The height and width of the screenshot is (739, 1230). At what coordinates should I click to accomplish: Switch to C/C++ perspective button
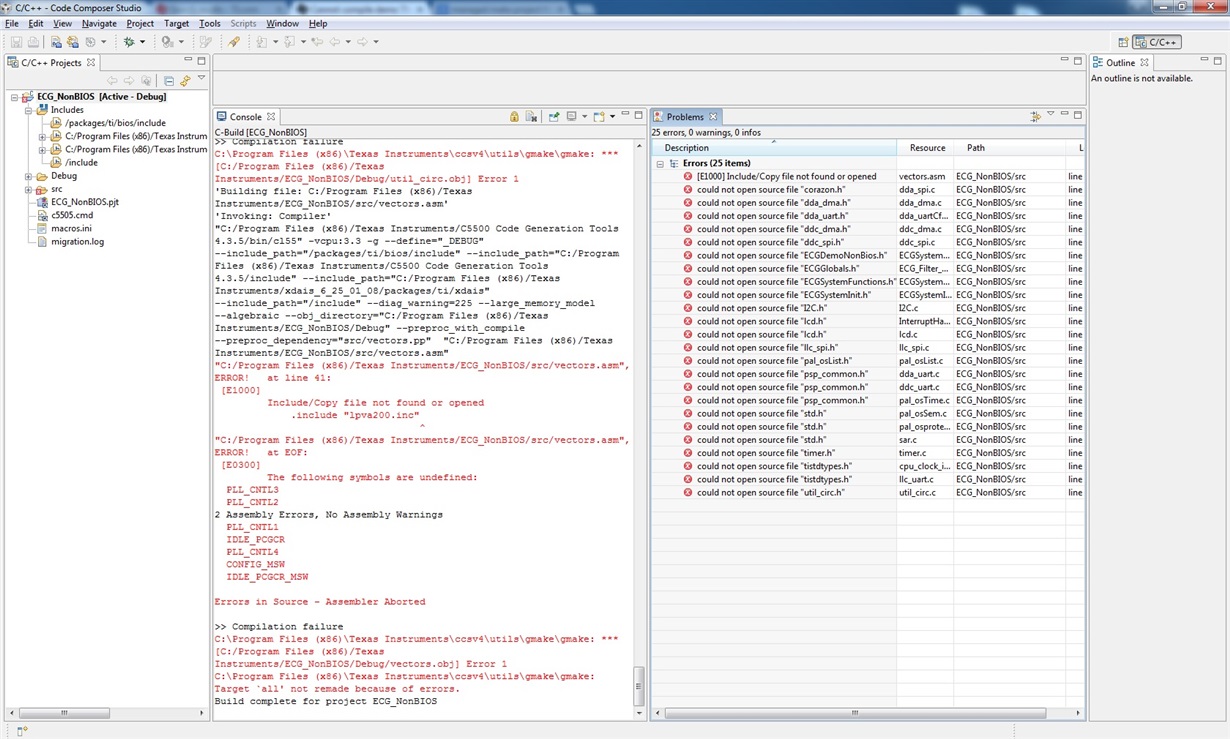click(1157, 42)
